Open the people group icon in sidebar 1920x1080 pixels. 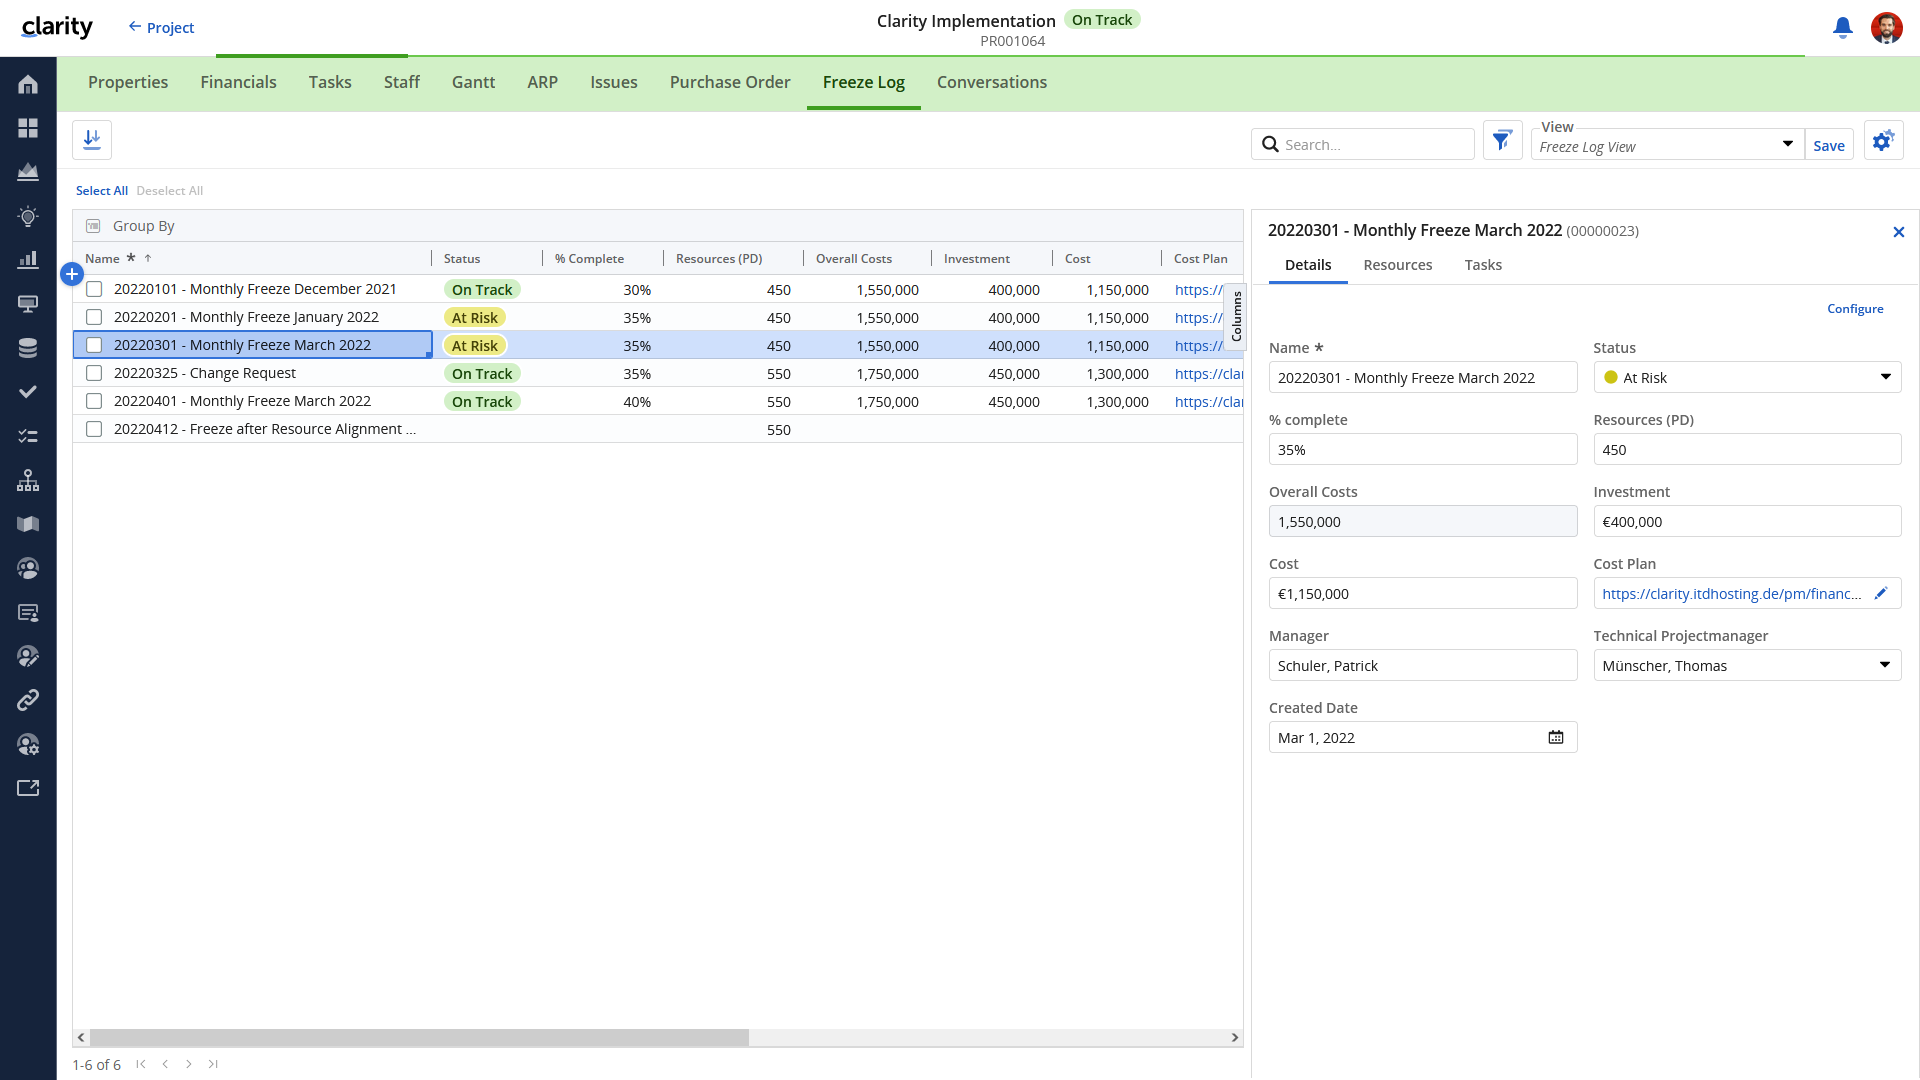click(28, 568)
